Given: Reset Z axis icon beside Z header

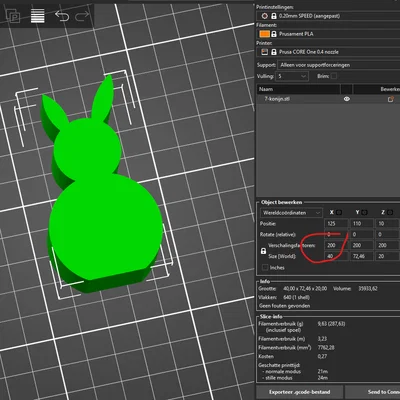Looking at the screenshot, I should (390, 212).
